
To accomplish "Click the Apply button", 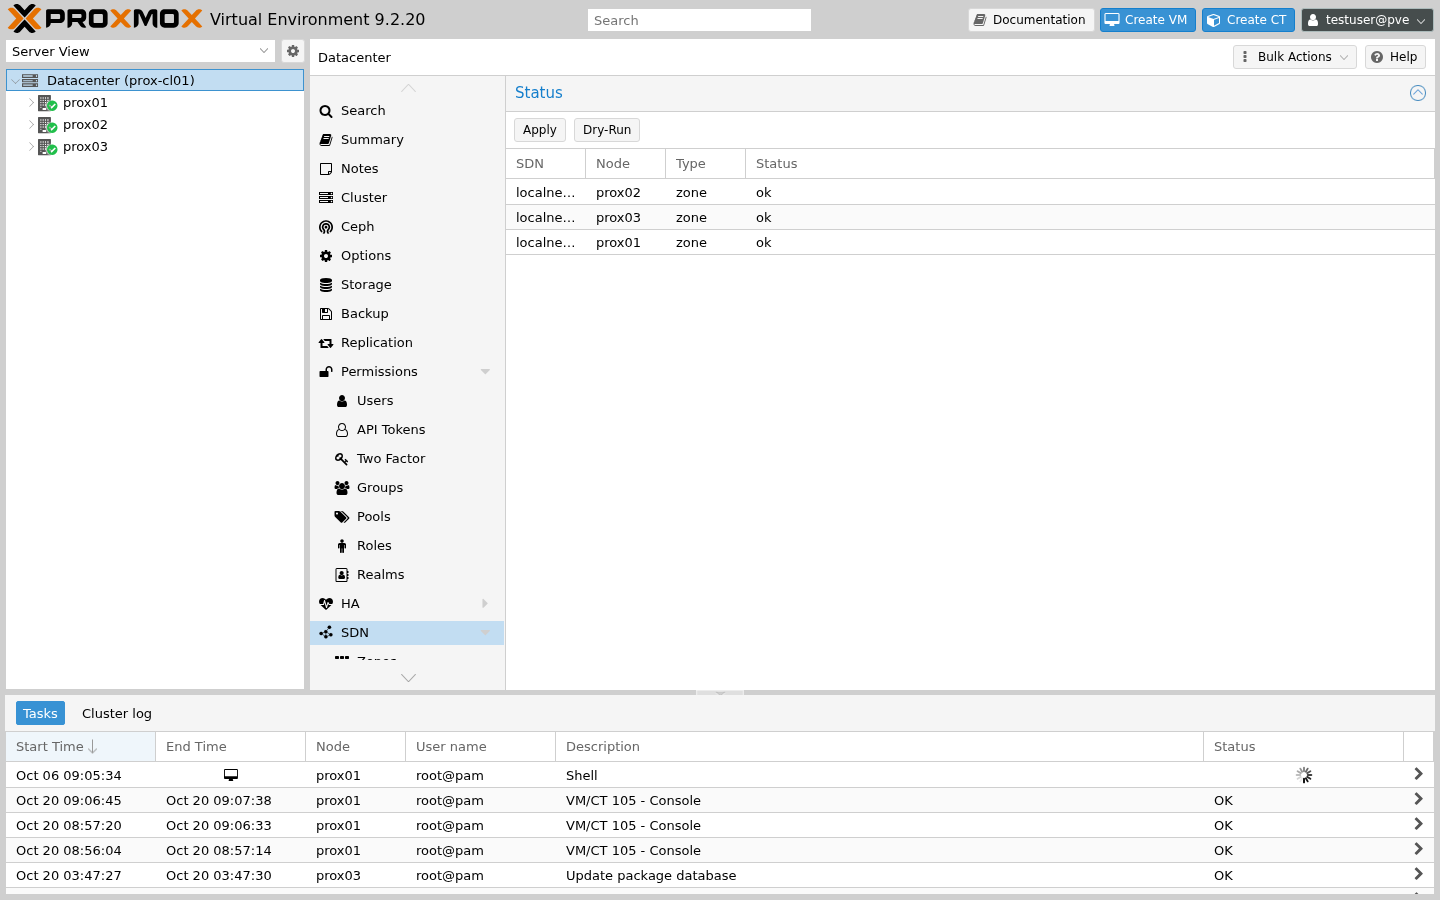I will tap(540, 130).
